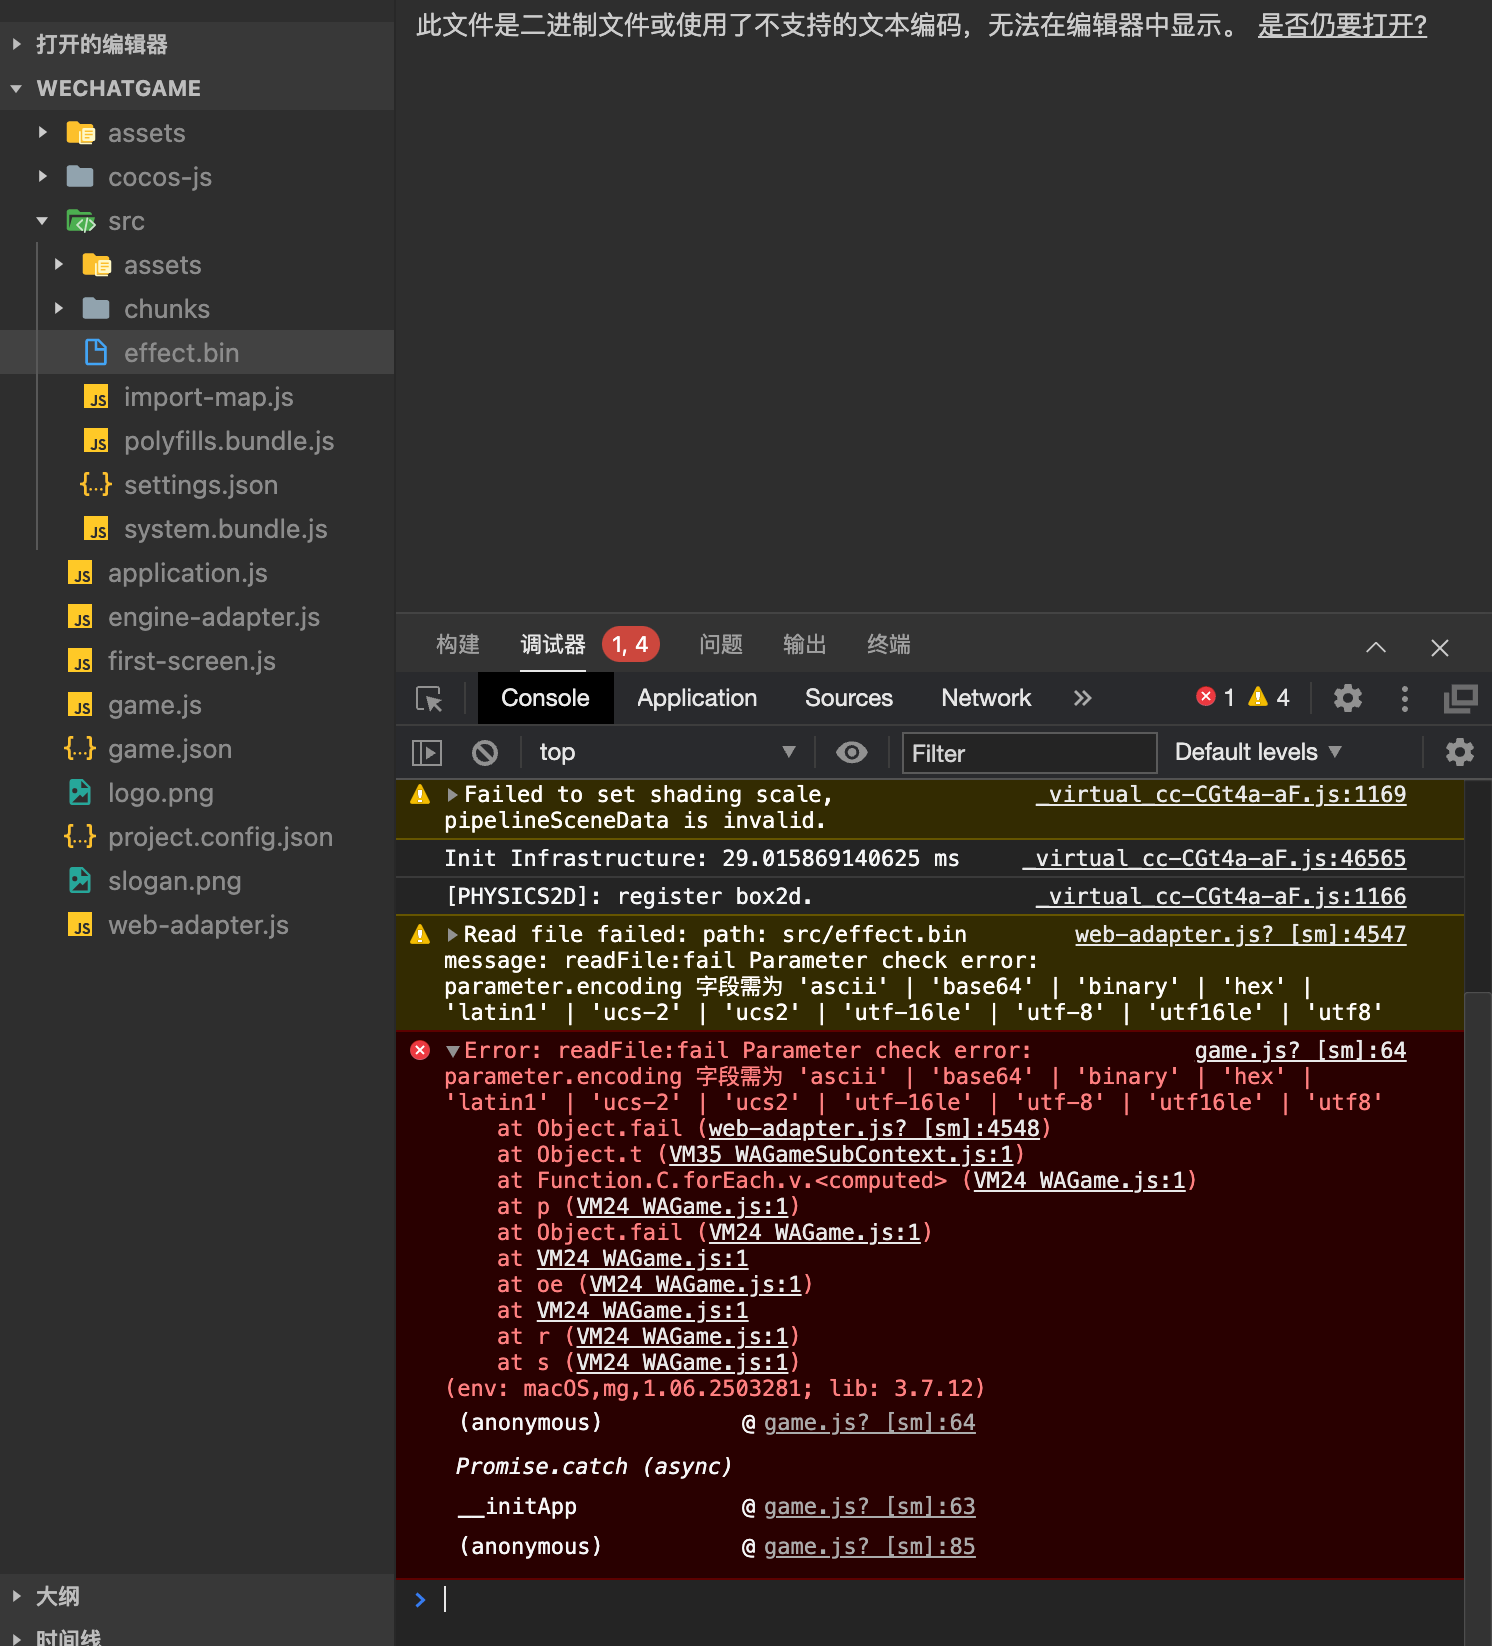The width and height of the screenshot is (1492, 1646).
Task: Click the undock devtools window icon
Action: 1460,698
